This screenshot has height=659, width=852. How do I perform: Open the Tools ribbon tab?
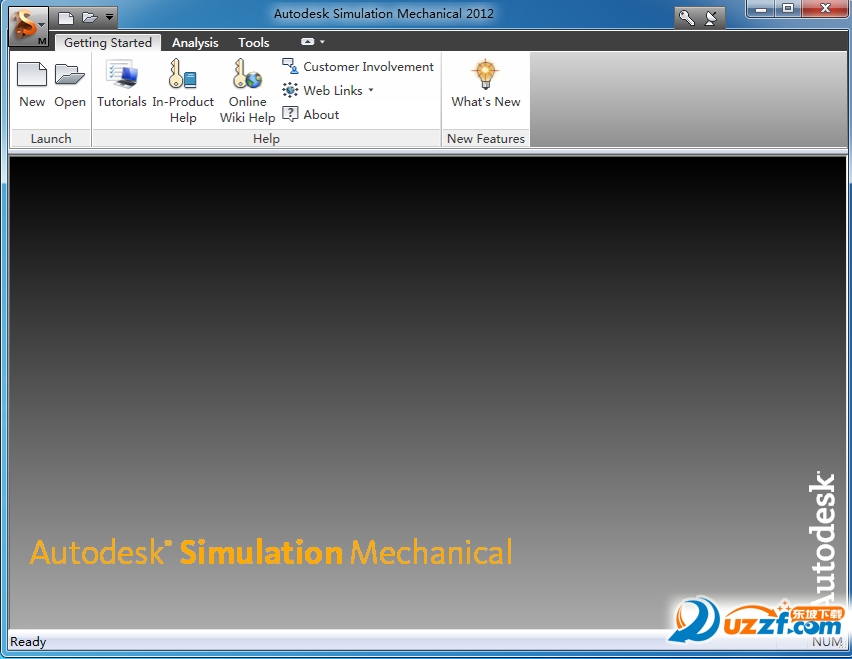254,42
